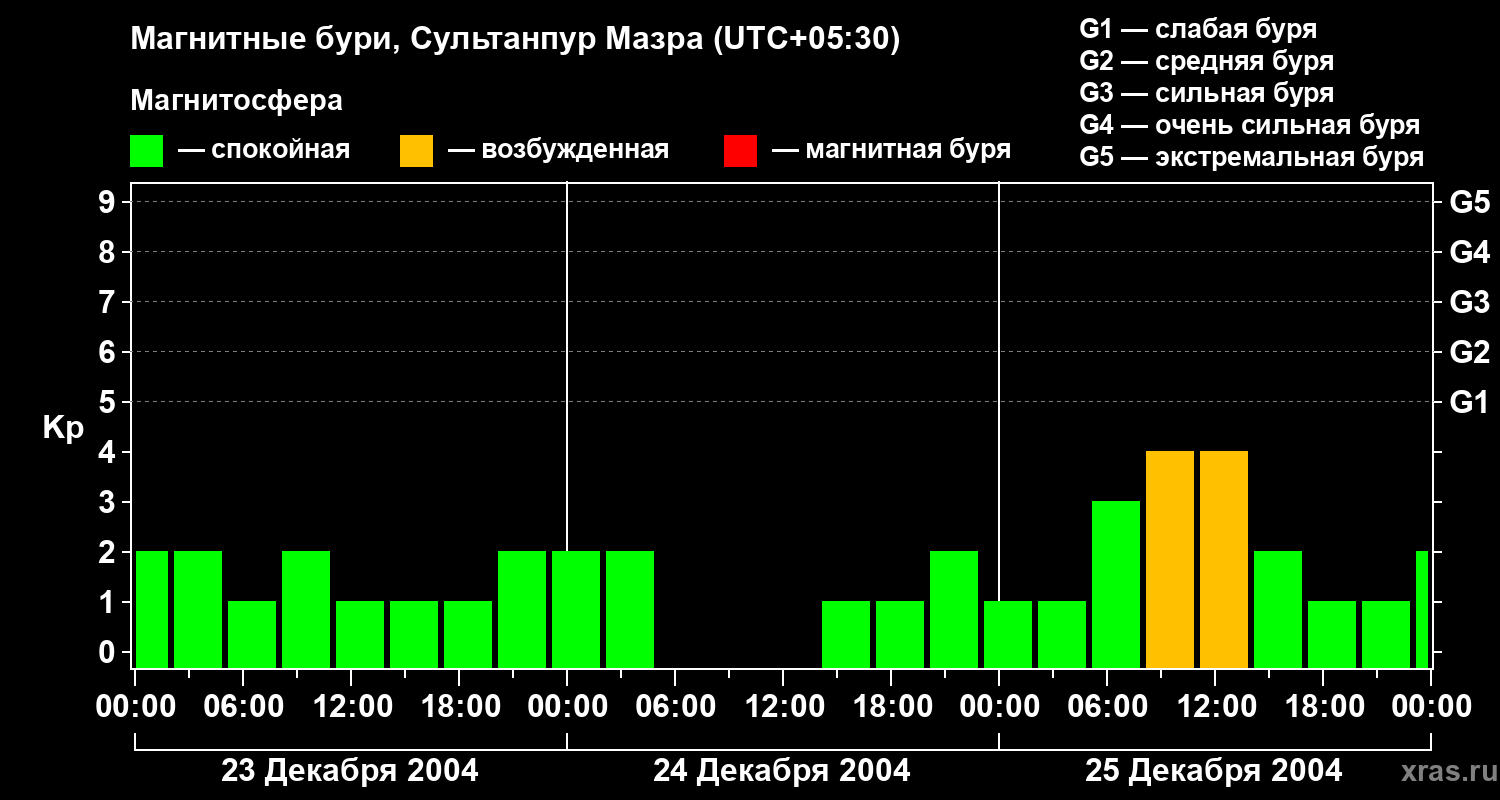1500x800 pixels.
Task: Click the second orange Kp 4 bar
Action: [x=1224, y=559]
